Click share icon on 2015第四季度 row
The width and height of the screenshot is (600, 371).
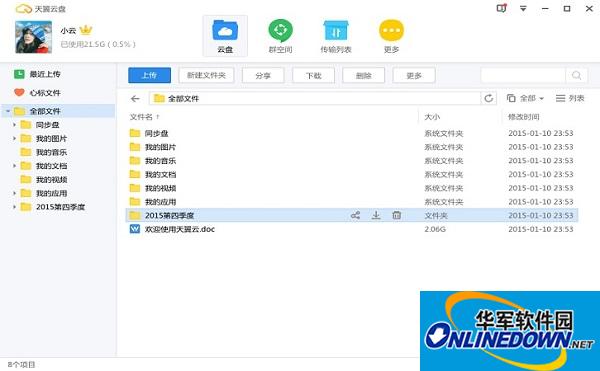[x=355, y=215]
